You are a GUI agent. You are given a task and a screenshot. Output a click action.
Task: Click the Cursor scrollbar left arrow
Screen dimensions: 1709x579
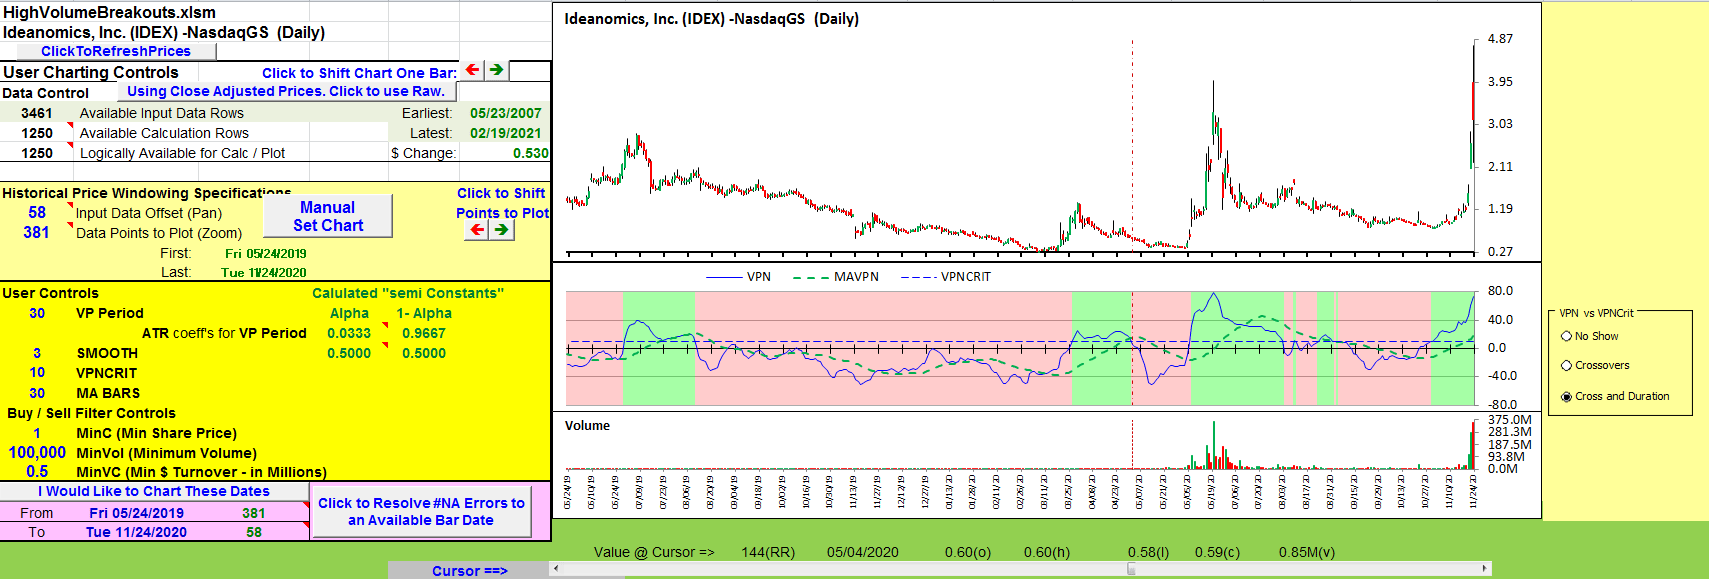pos(556,569)
